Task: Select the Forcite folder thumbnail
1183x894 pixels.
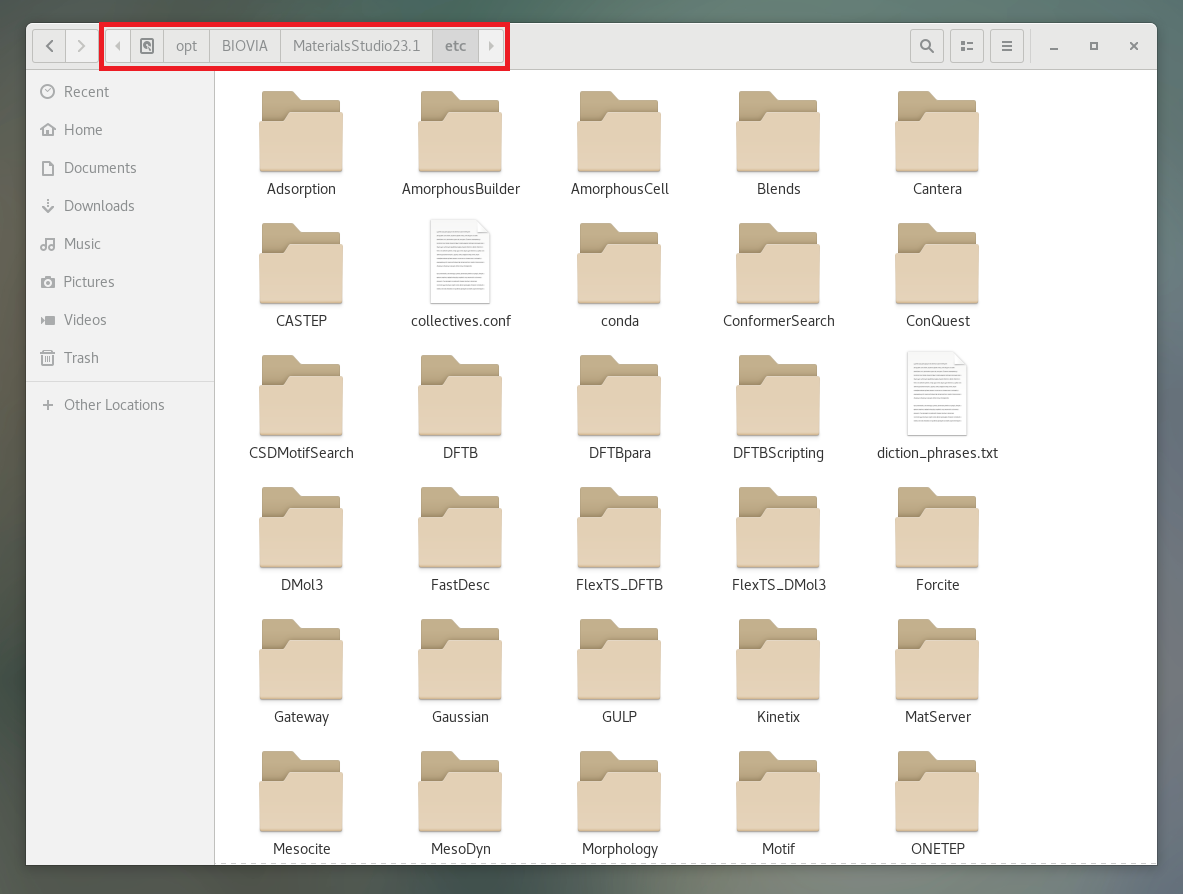Action: point(937,527)
